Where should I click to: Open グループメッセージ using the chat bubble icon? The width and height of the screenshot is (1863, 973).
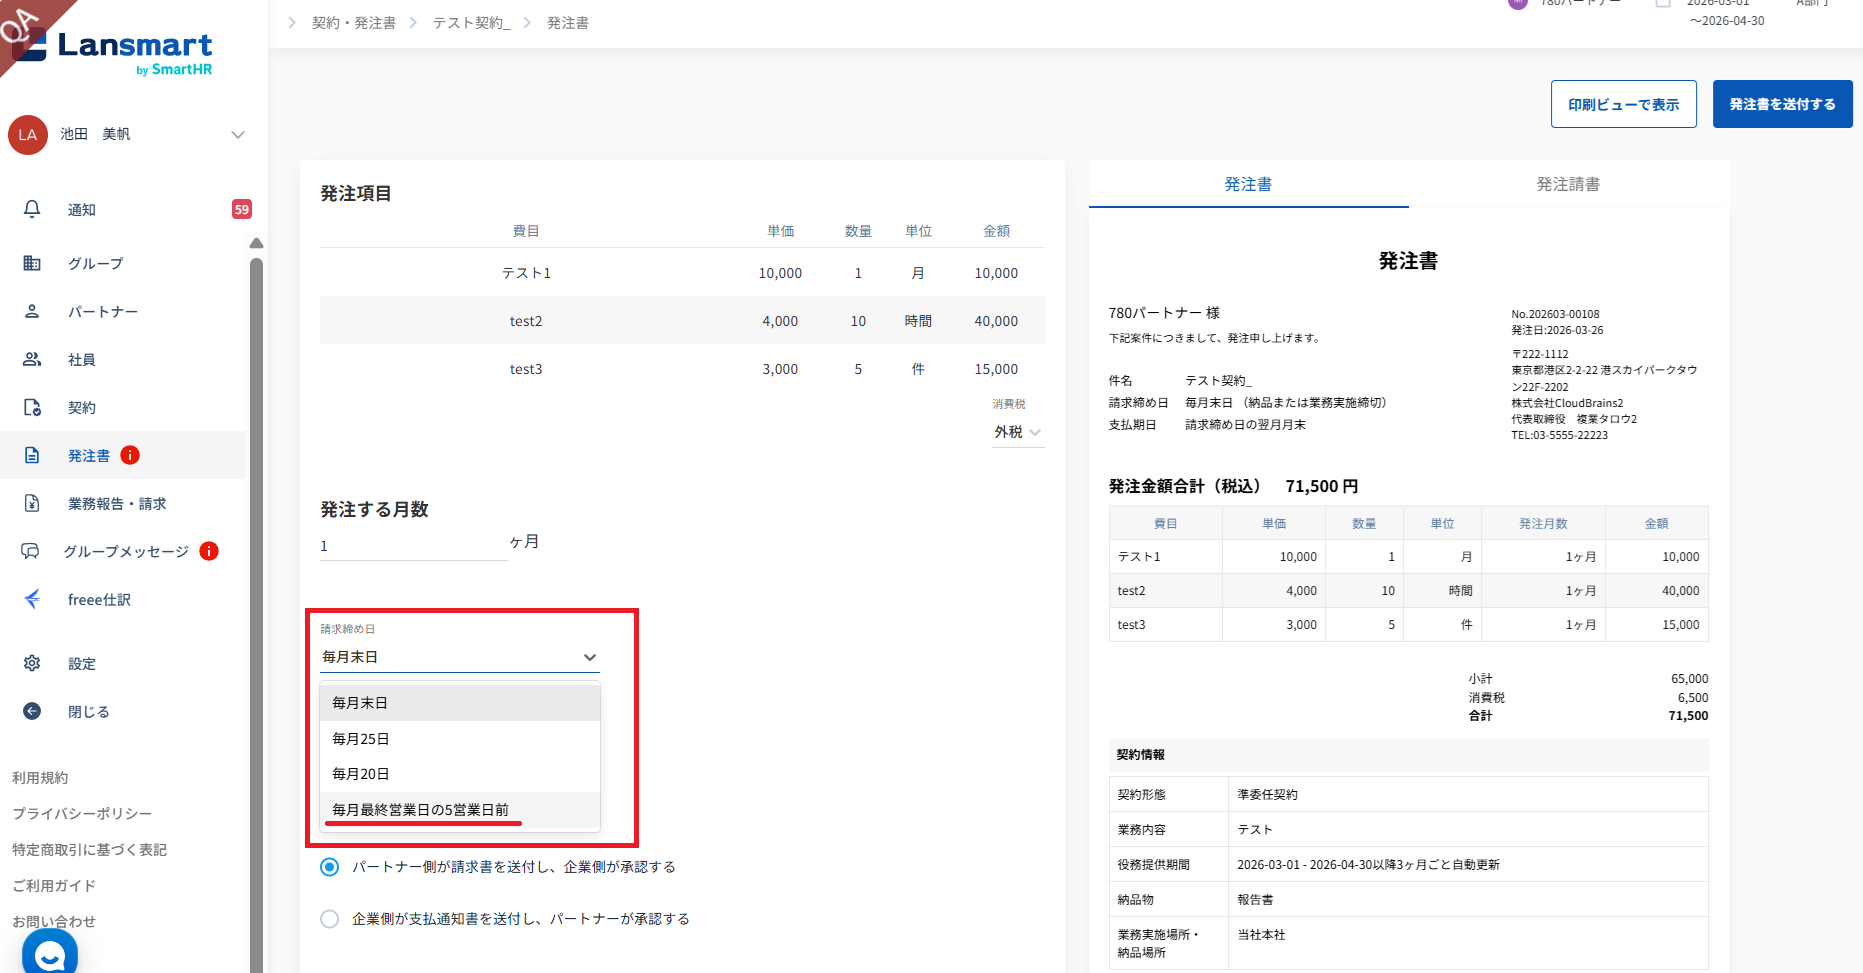click(31, 551)
